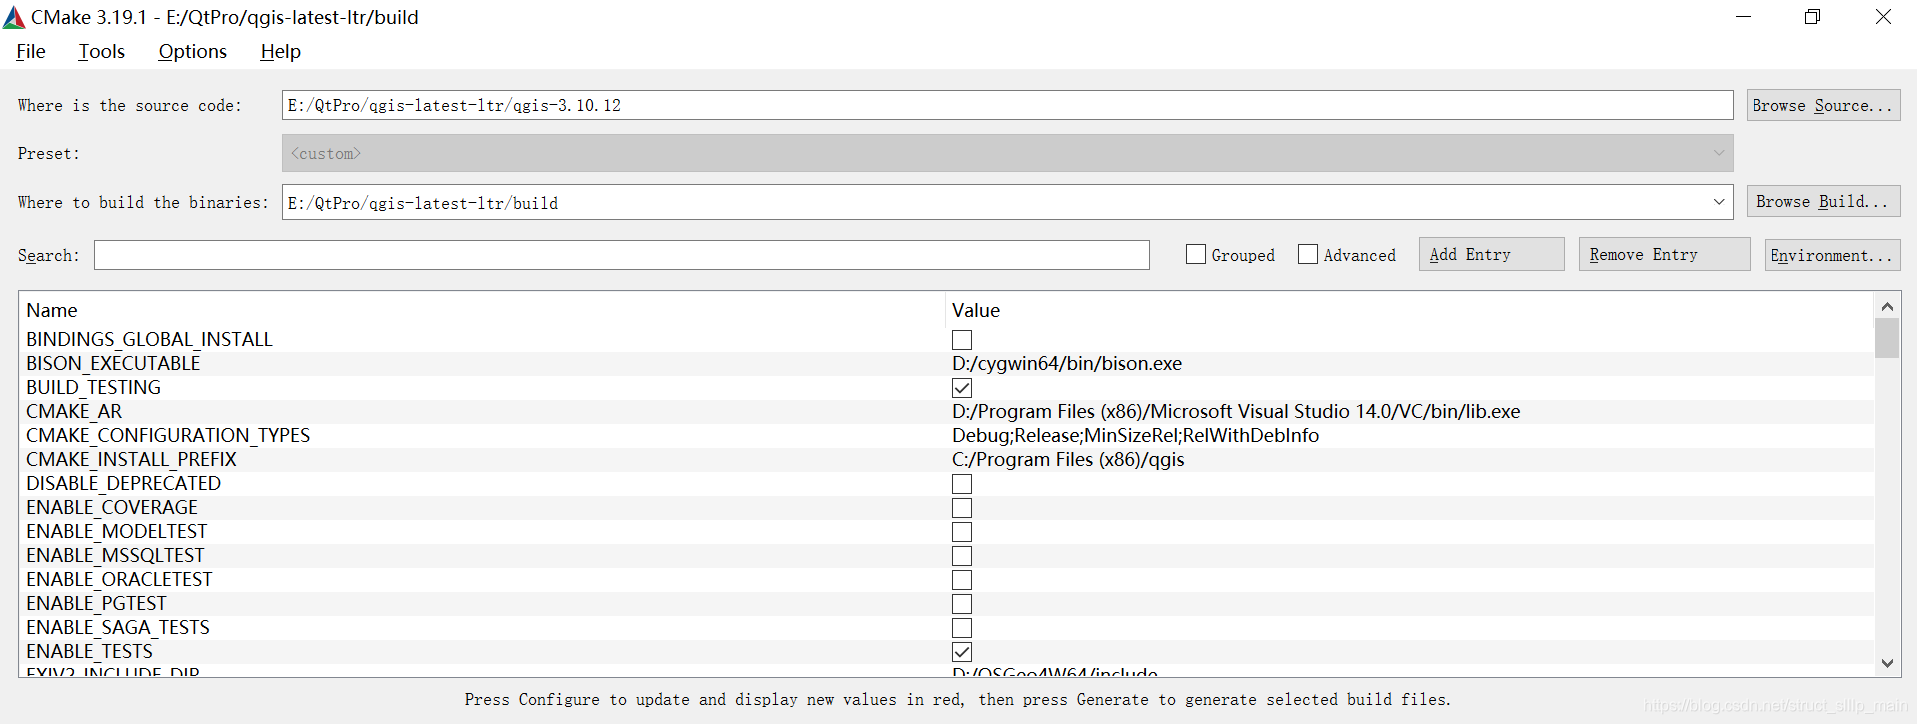The height and width of the screenshot is (724, 1917).
Task: Open the Help menu
Action: [280, 51]
